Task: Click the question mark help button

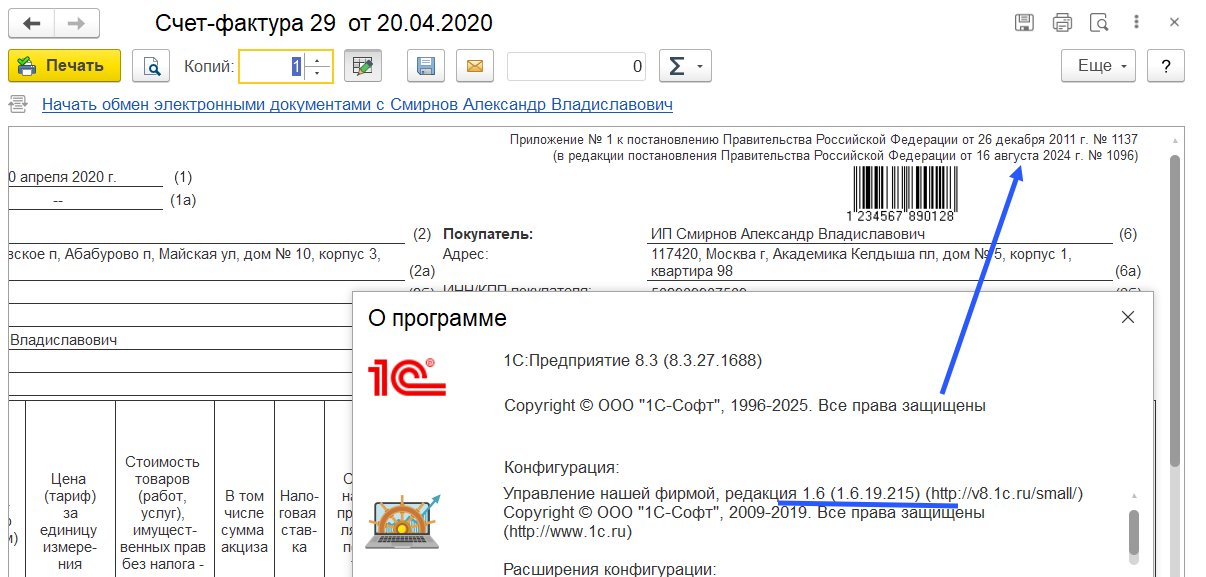Action: [1165, 66]
